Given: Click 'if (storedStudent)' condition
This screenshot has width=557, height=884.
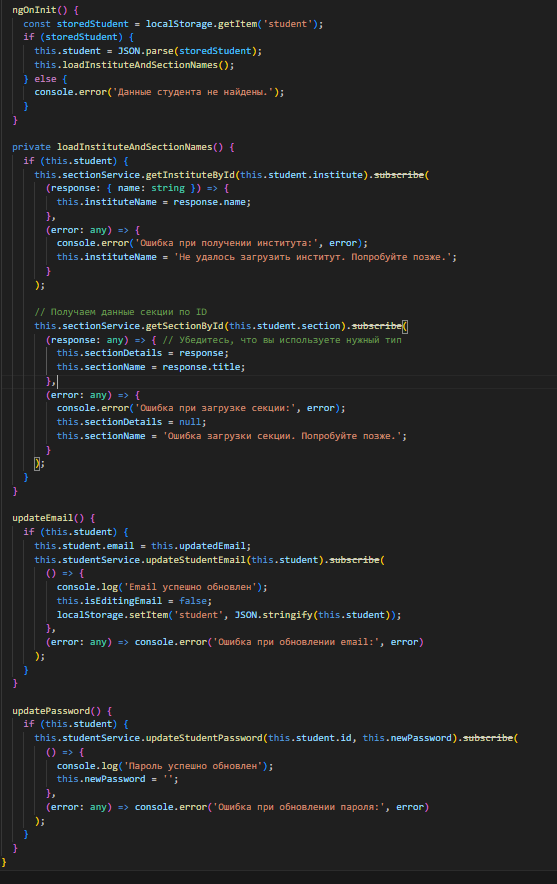Looking at the screenshot, I should click(x=73, y=37).
